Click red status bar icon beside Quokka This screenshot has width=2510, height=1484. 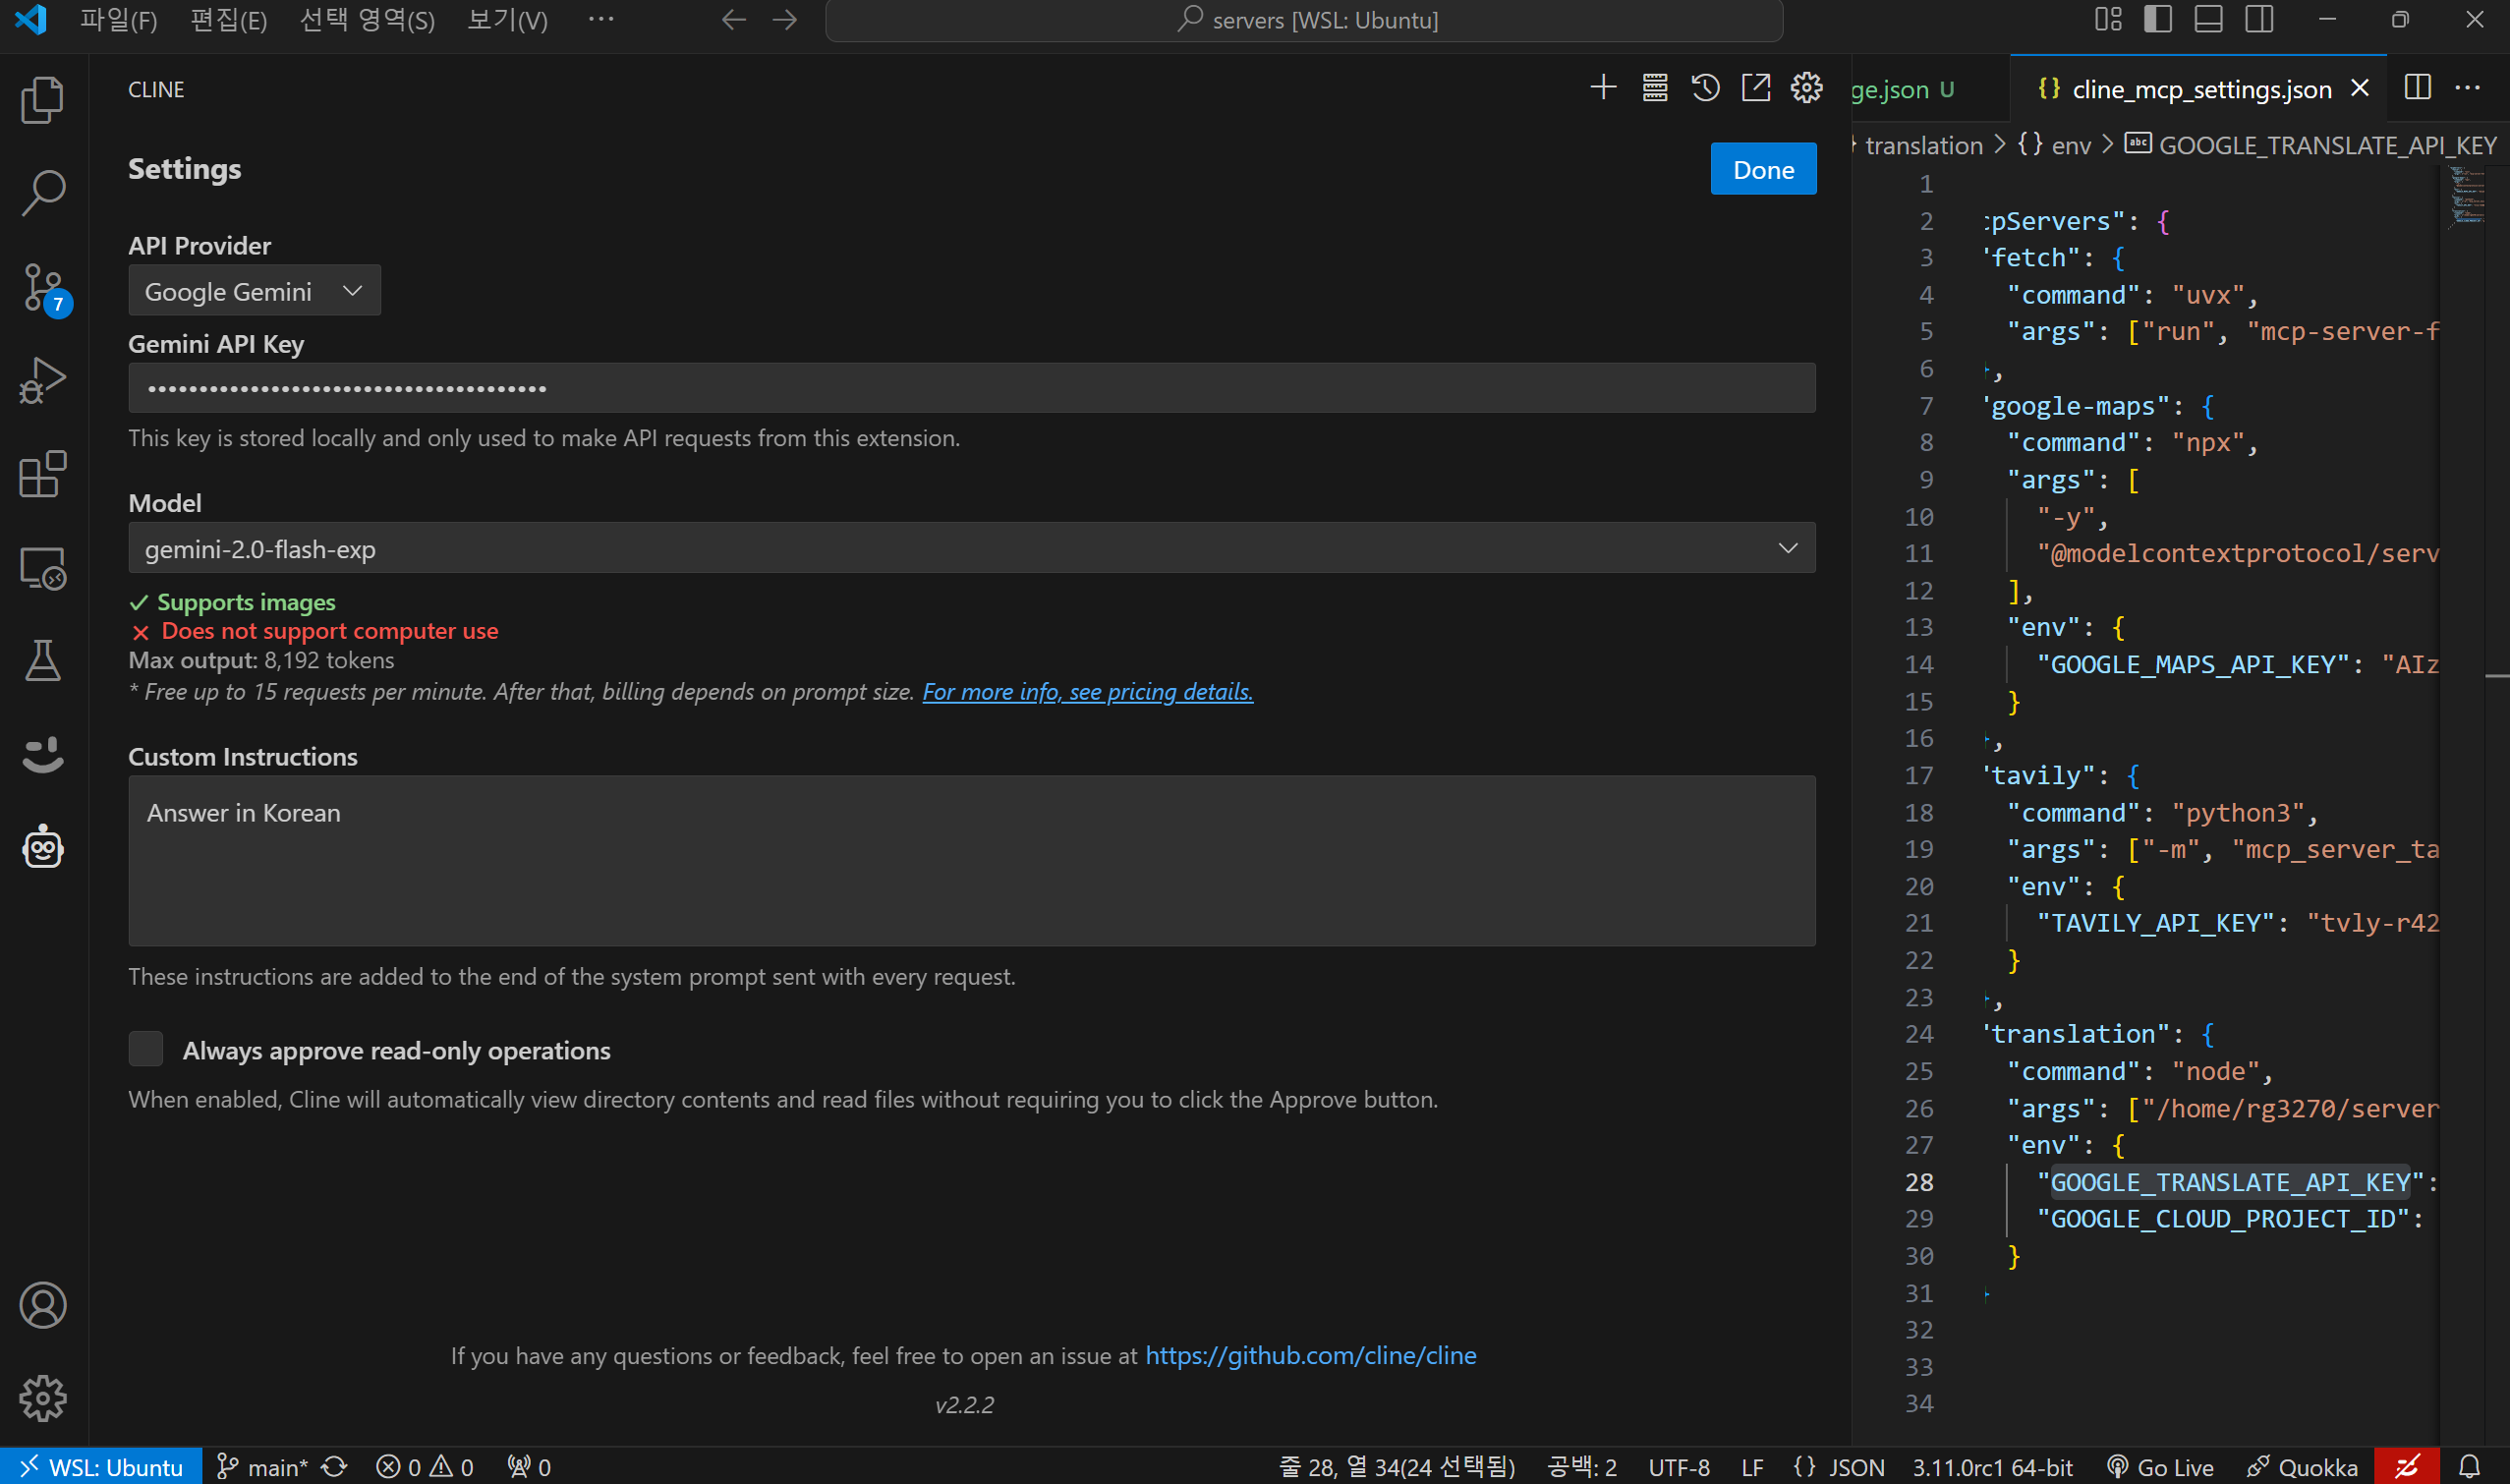(x=2406, y=1466)
